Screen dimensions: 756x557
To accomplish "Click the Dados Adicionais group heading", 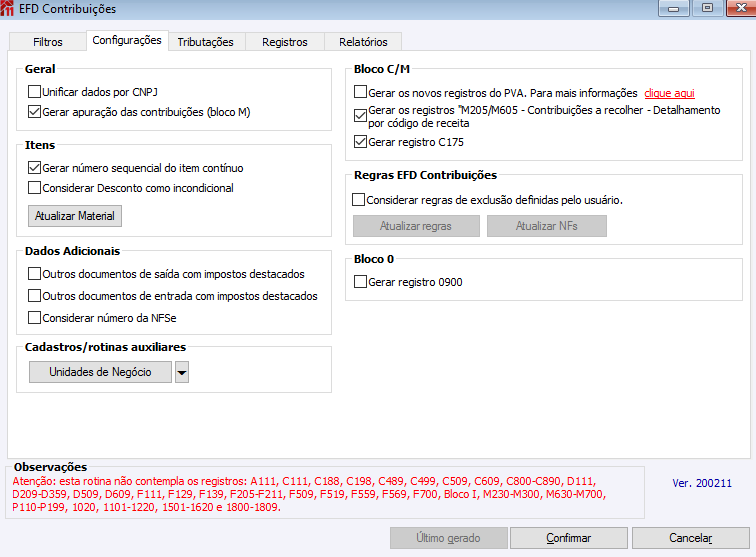I will [x=72, y=251].
